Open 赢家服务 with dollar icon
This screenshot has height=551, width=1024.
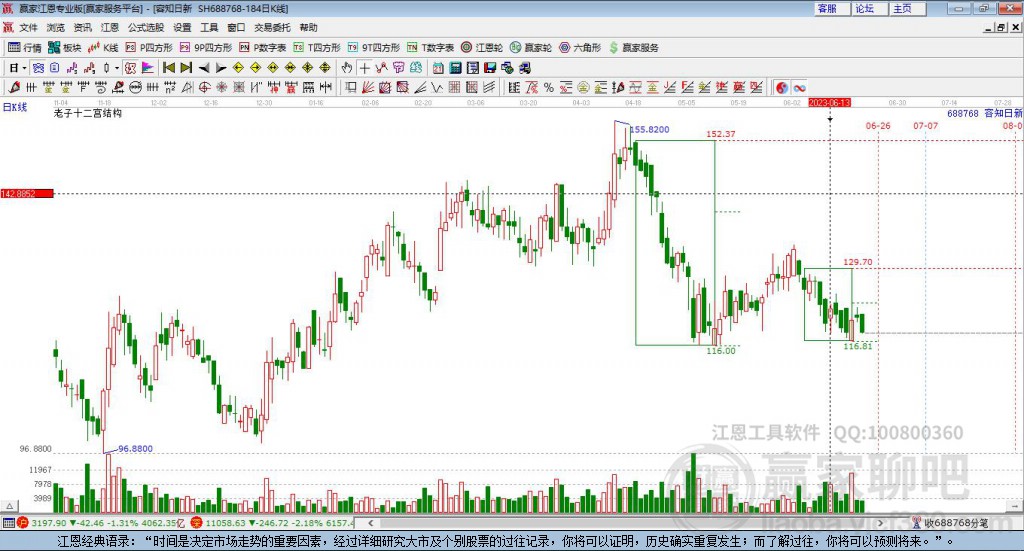(x=633, y=48)
